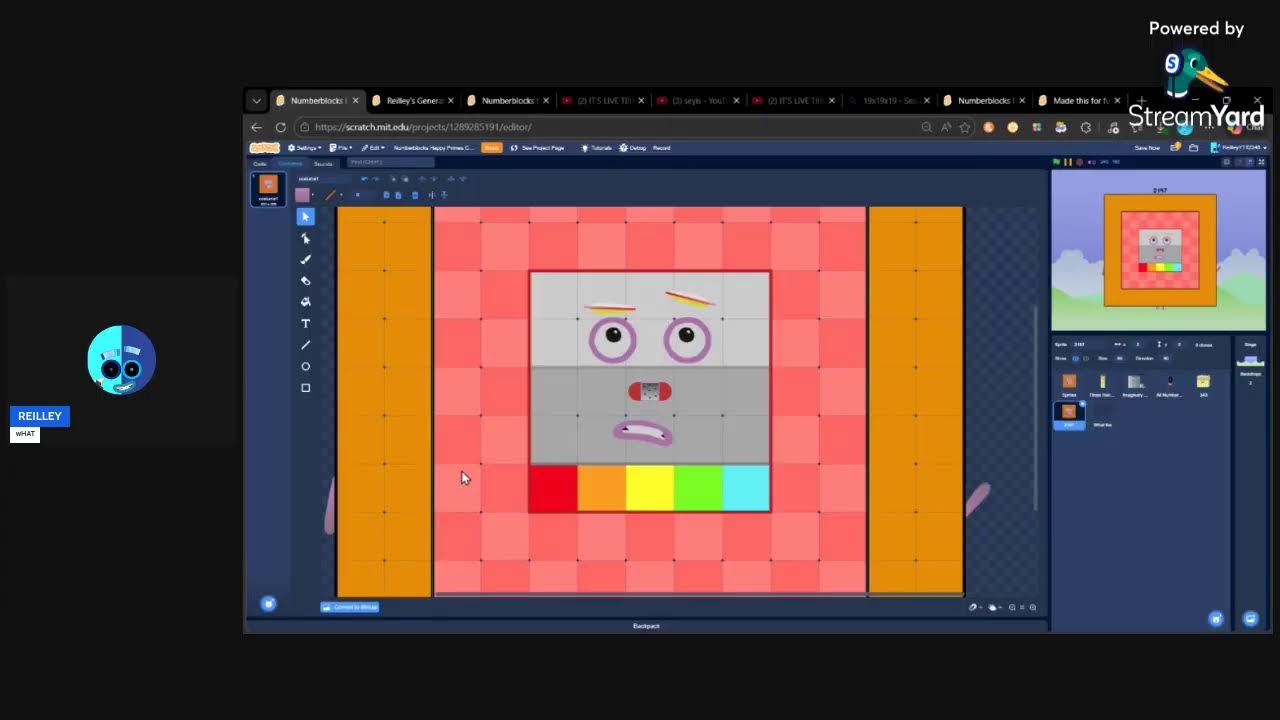Open the File dropdown menu
This screenshot has height=720, width=1280.
[x=340, y=148]
